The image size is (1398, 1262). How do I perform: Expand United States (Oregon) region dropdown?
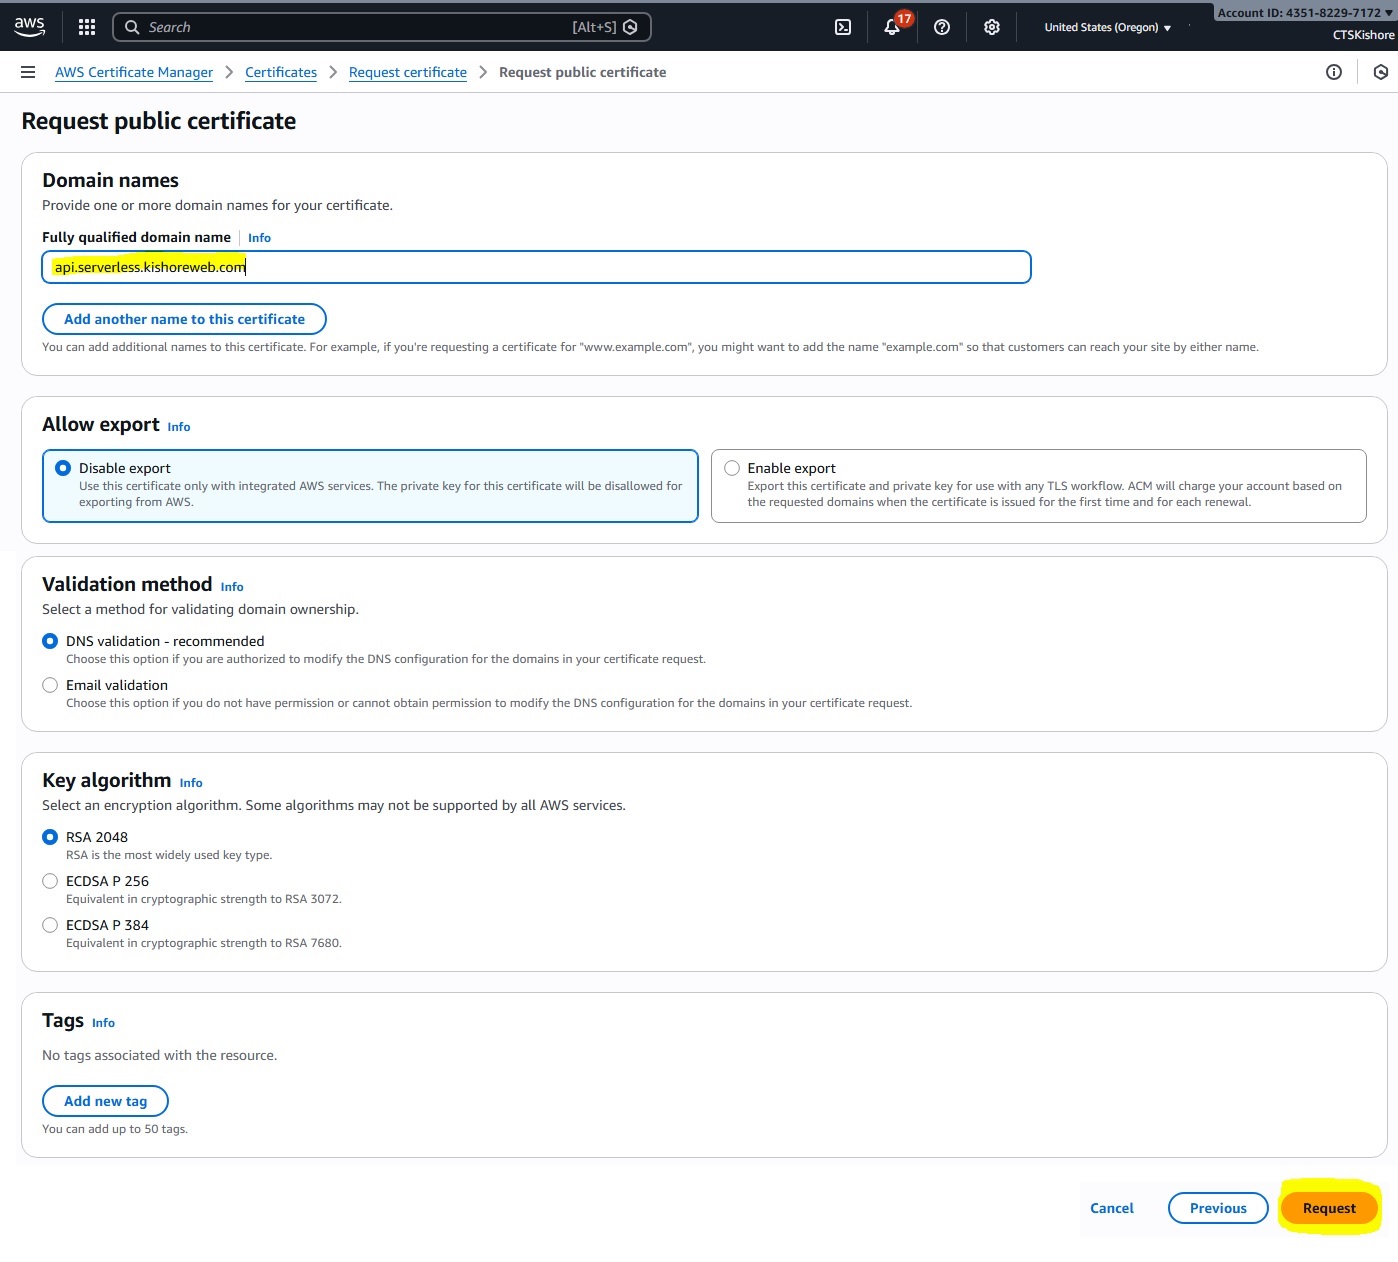coord(1107,27)
